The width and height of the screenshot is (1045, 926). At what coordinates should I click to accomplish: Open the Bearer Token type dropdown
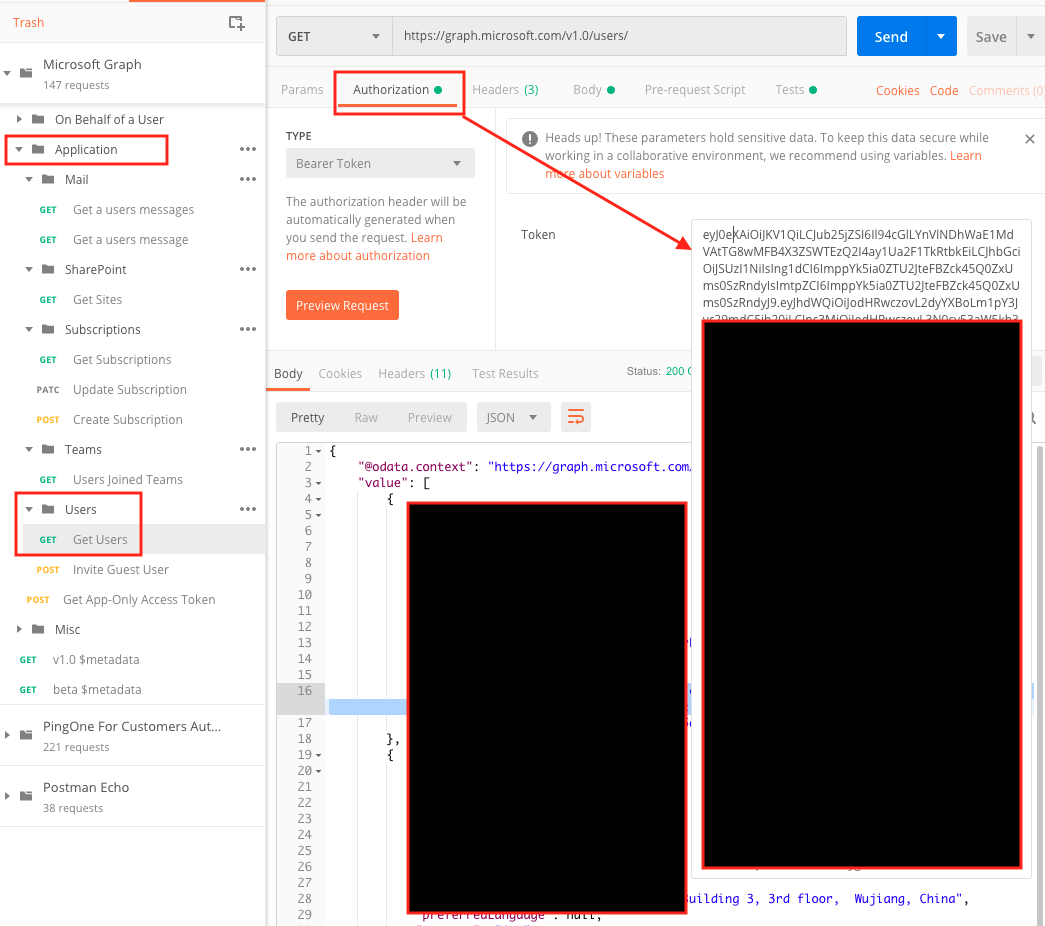tap(380, 163)
